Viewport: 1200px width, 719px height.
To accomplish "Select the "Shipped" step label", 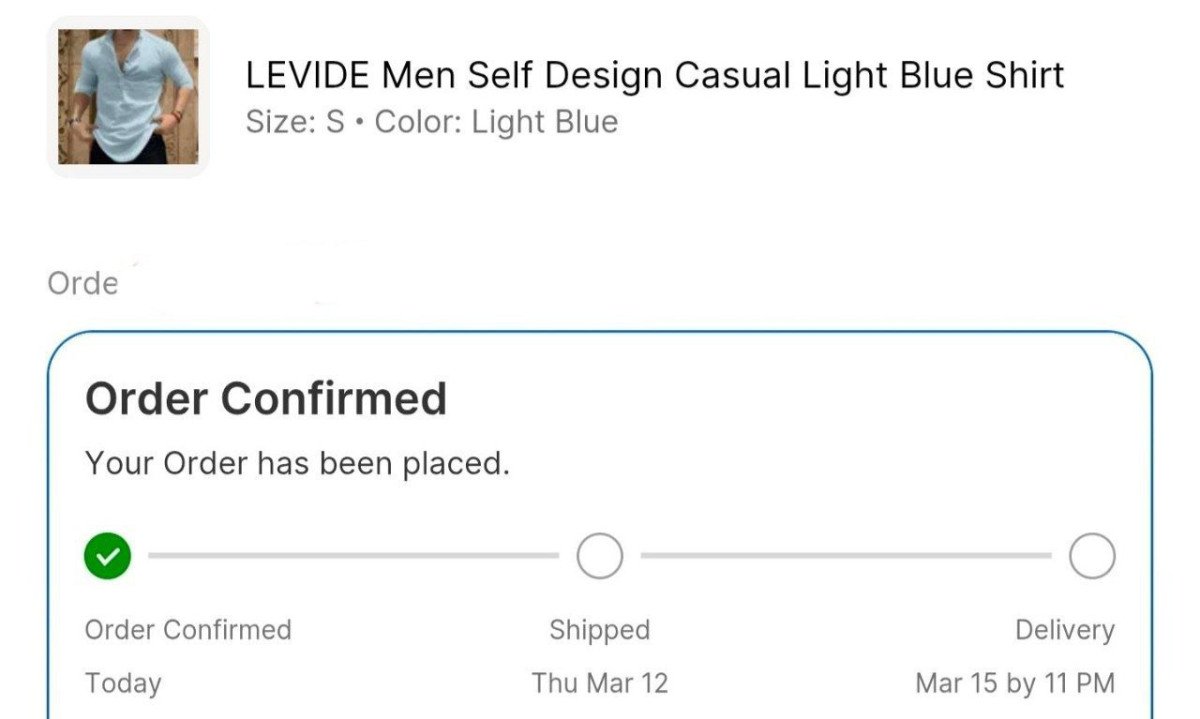I will pos(599,630).
